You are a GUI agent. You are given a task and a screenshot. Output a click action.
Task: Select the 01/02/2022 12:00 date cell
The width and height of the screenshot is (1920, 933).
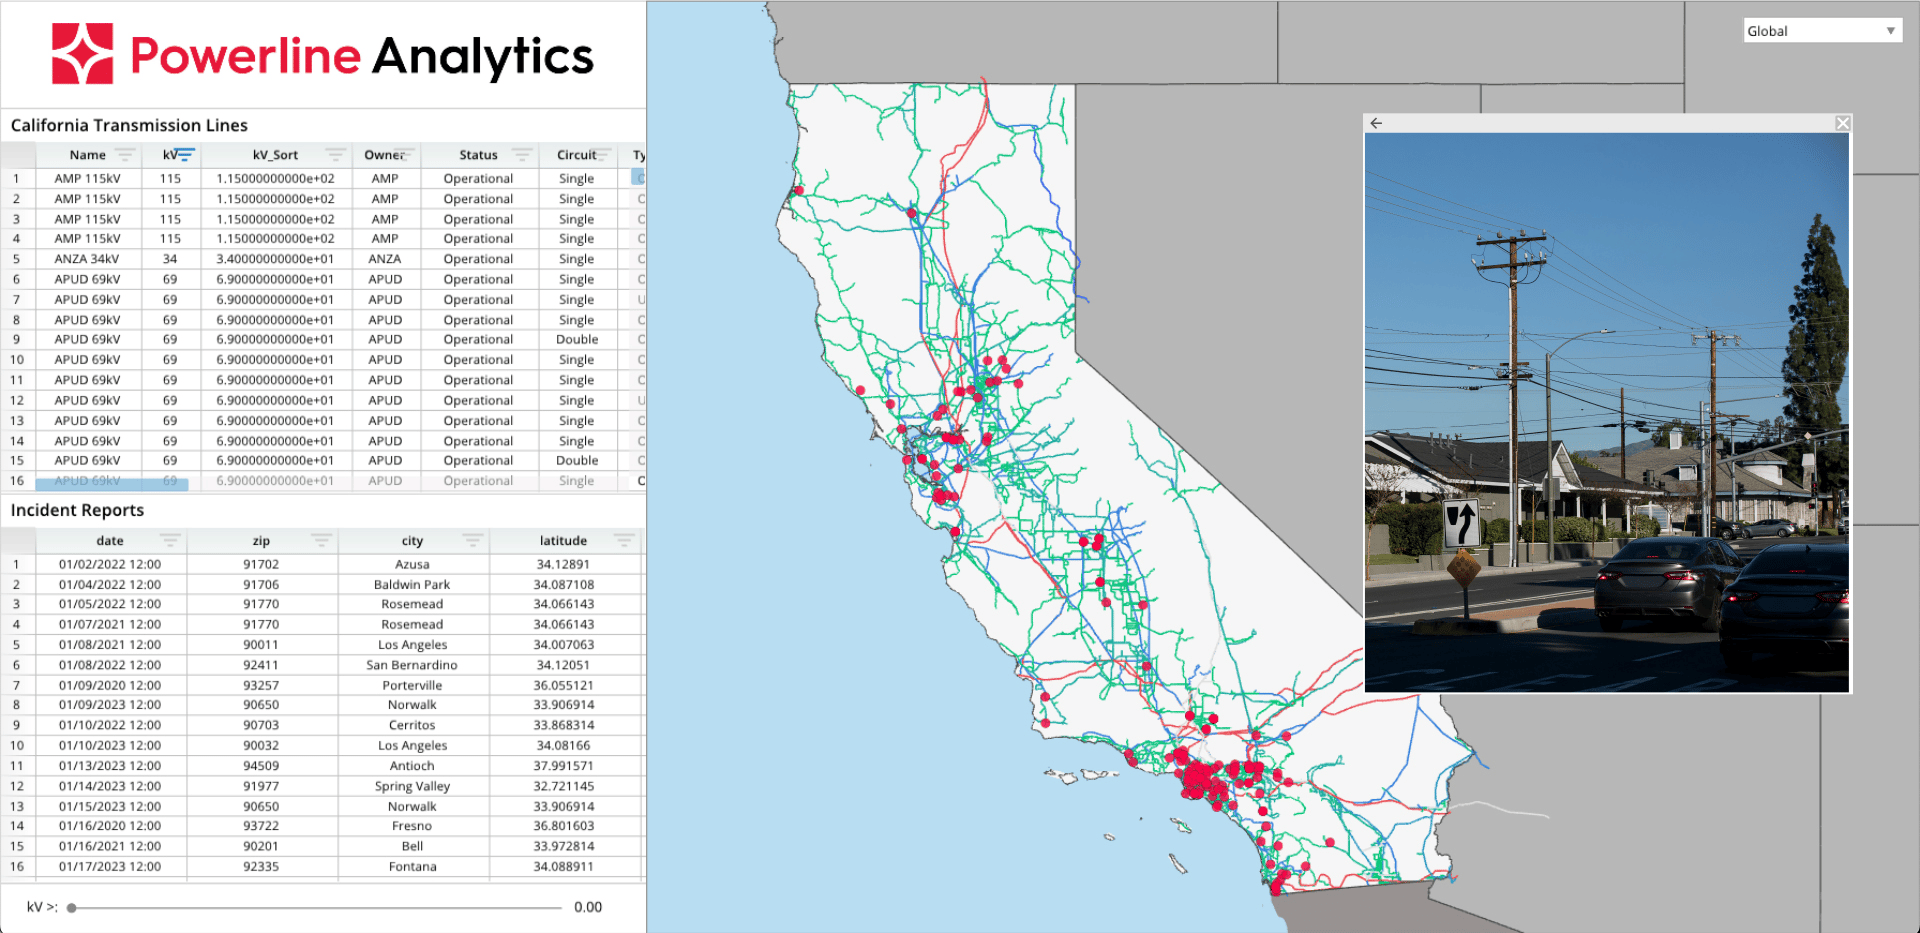coord(110,565)
